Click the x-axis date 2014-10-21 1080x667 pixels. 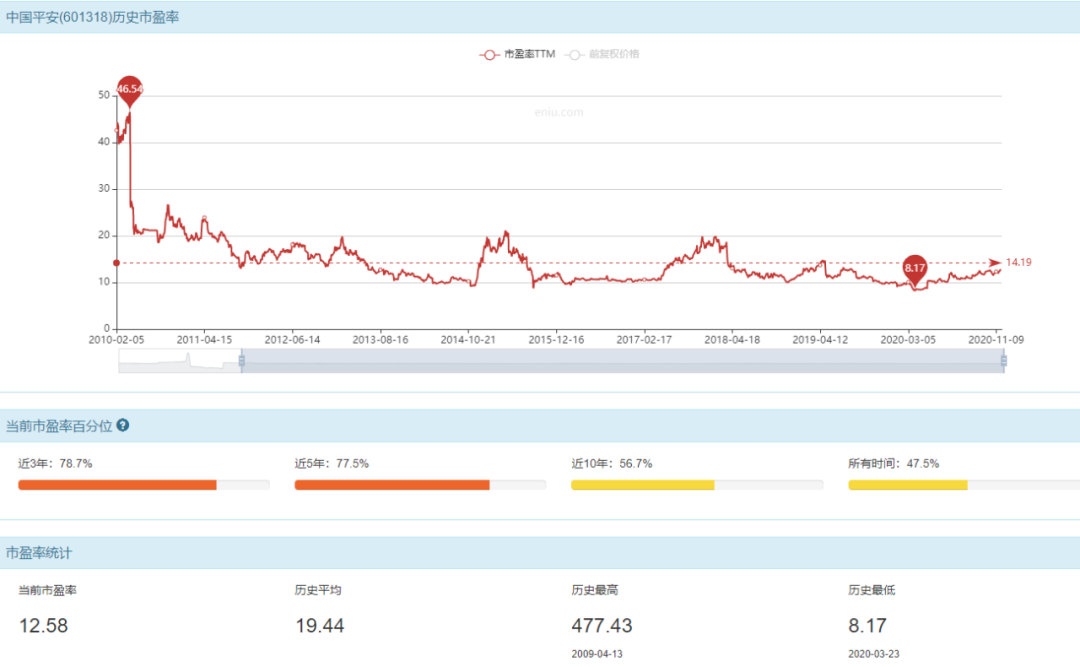[468, 340]
